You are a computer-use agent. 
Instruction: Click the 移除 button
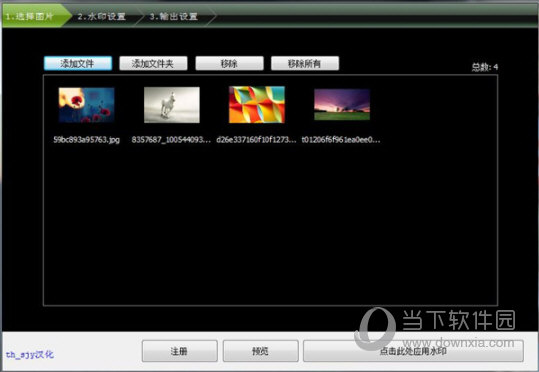(x=229, y=63)
